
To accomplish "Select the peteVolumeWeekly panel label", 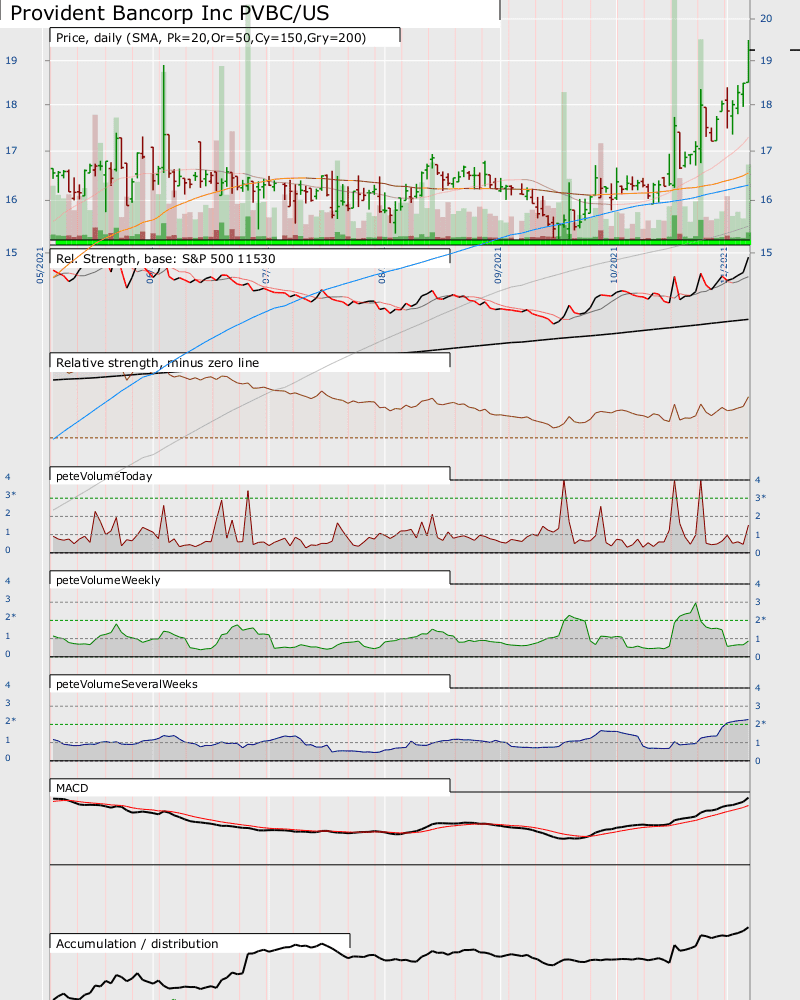I will coord(108,580).
